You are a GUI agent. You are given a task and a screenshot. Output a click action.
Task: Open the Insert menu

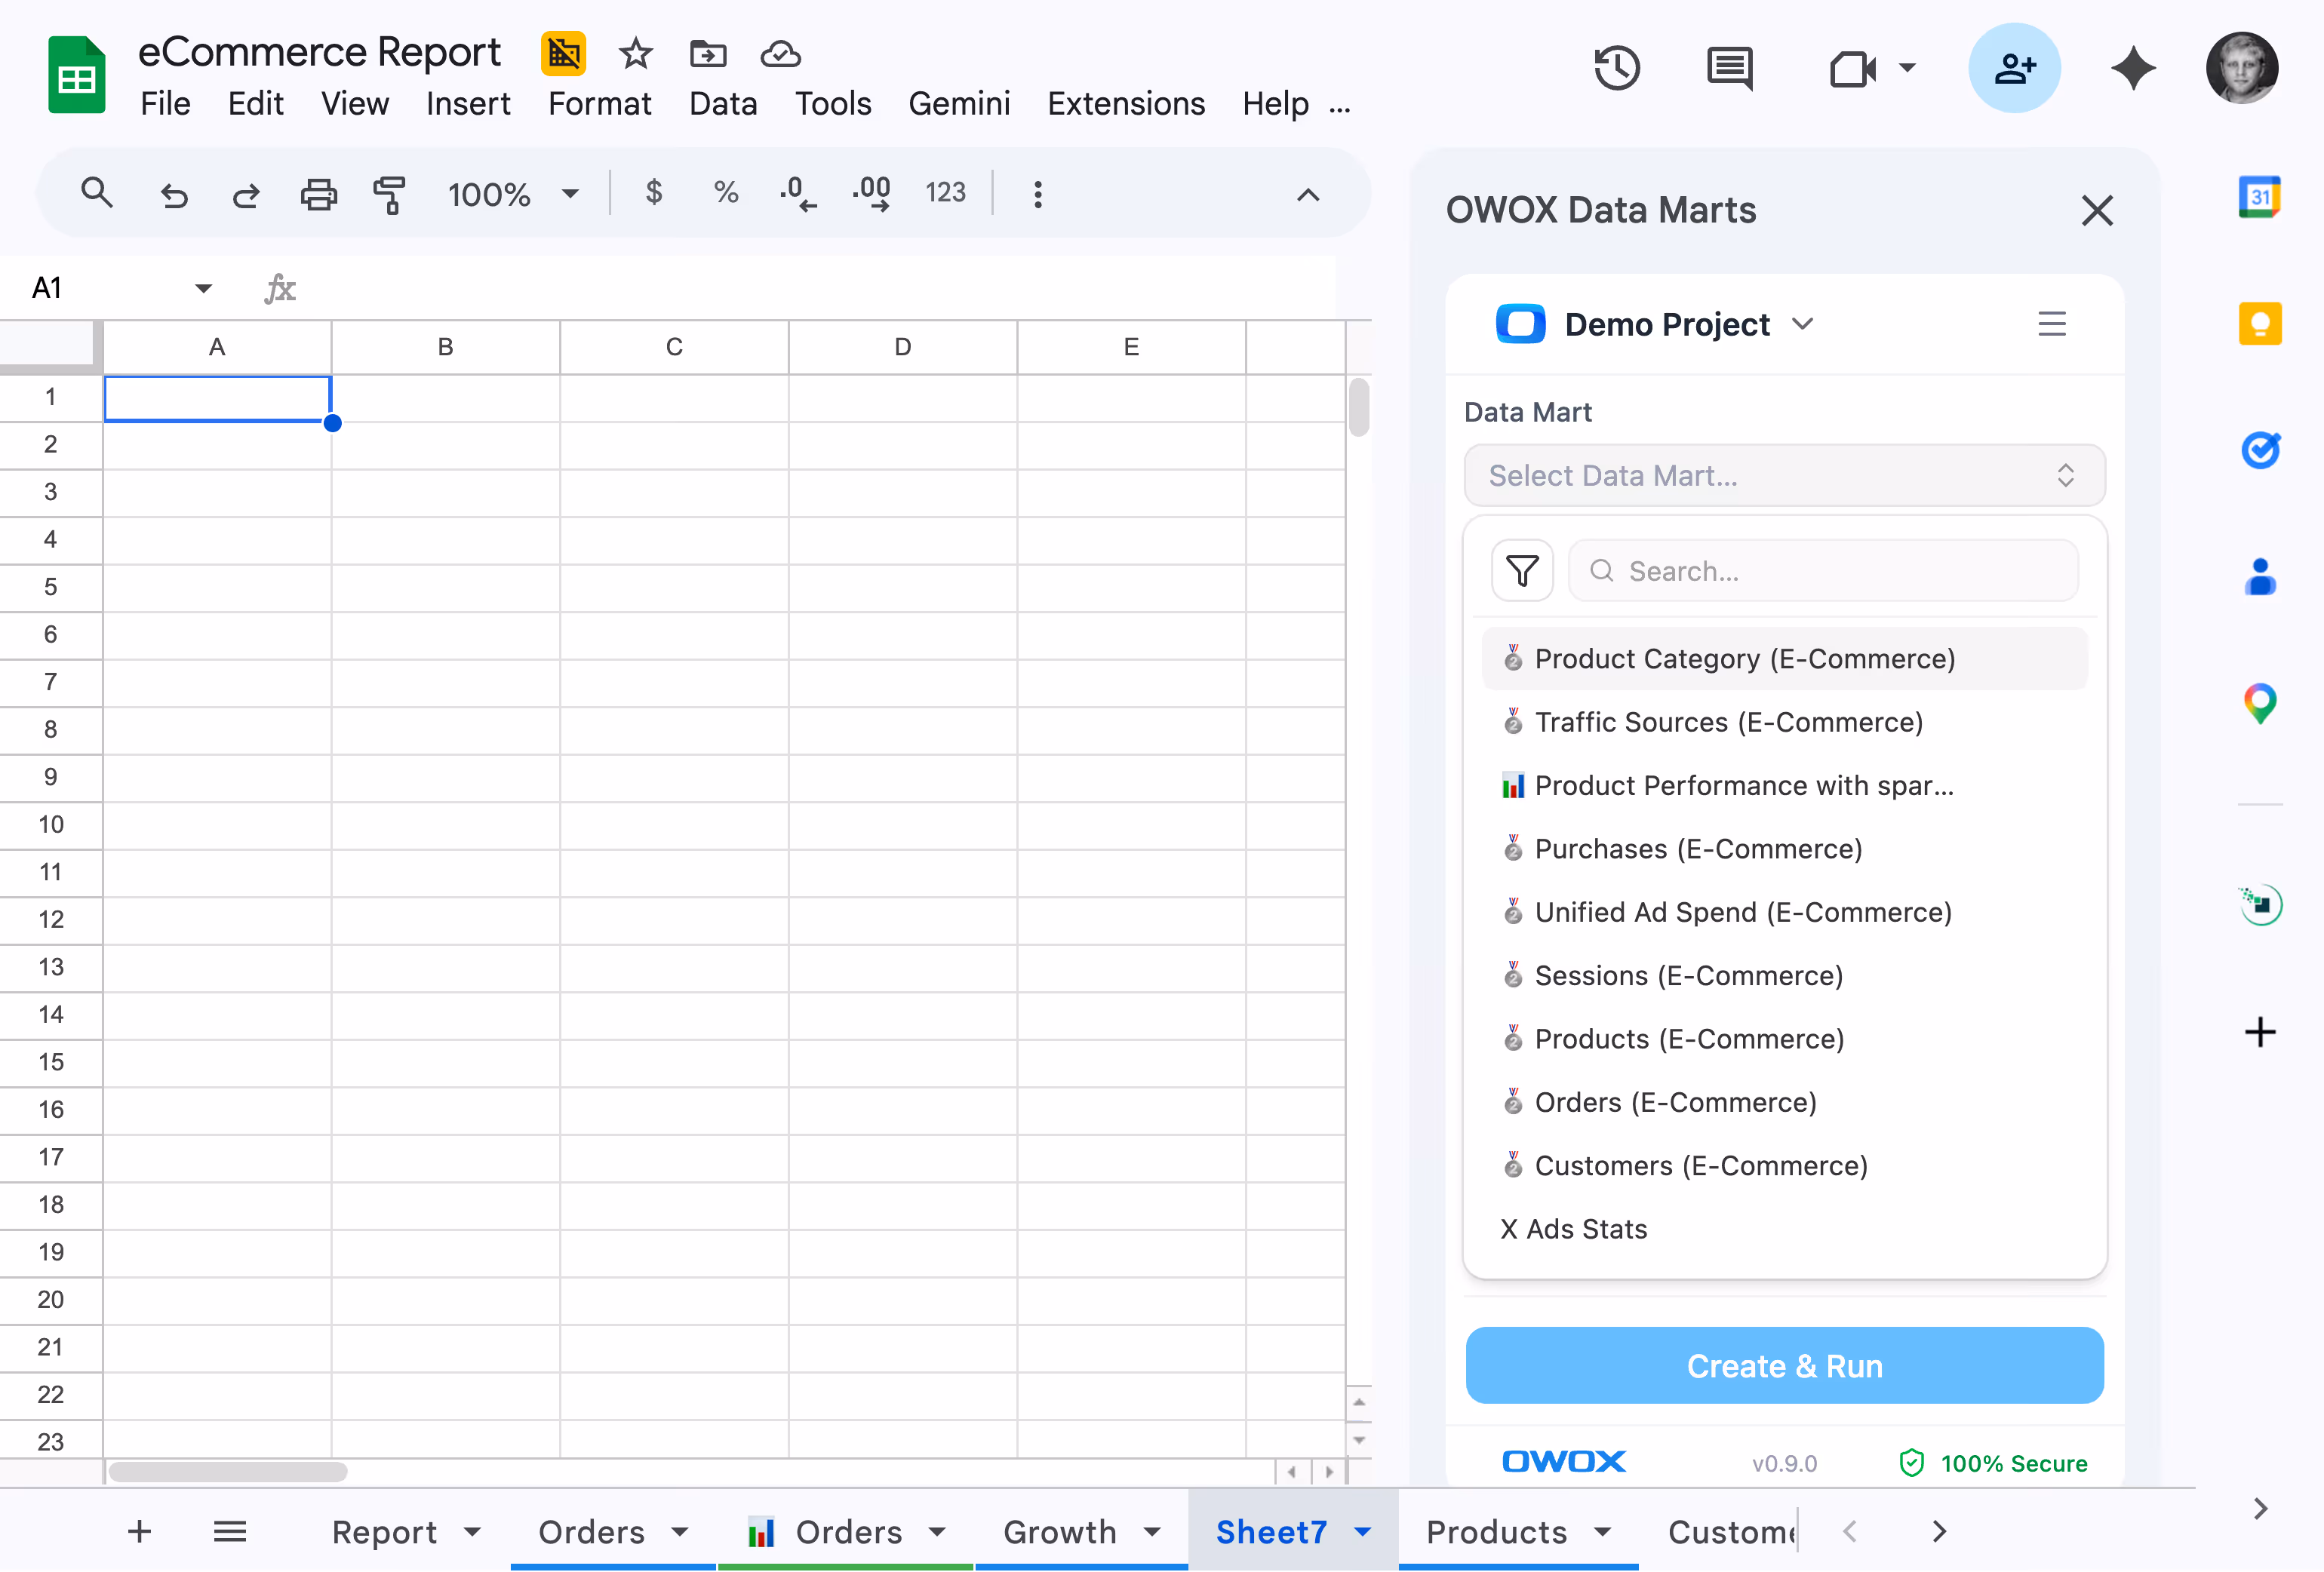point(468,104)
